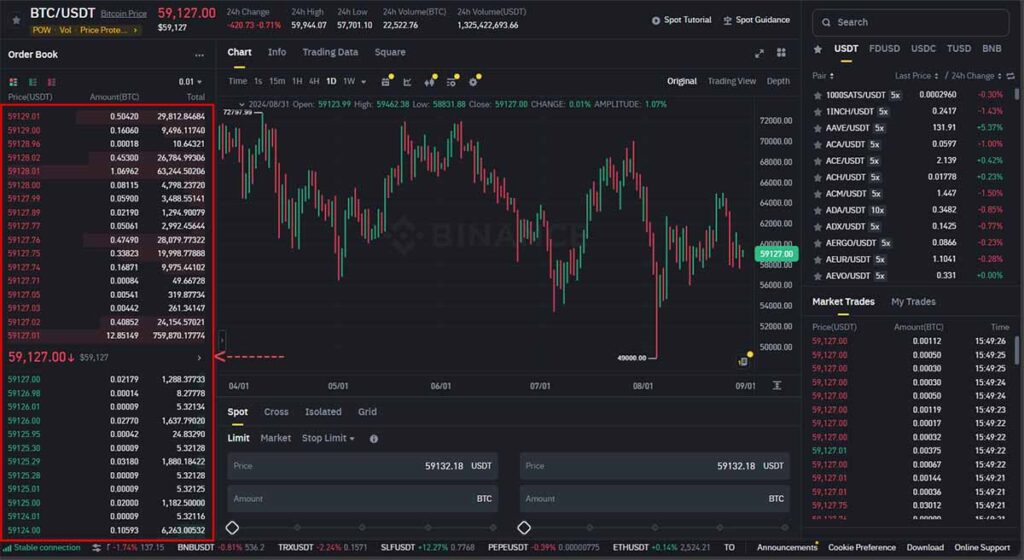Image resolution: width=1024 pixels, height=560 pixels.
Task: Click the small icon at chart bottom right
Action: tap(743, 361)
